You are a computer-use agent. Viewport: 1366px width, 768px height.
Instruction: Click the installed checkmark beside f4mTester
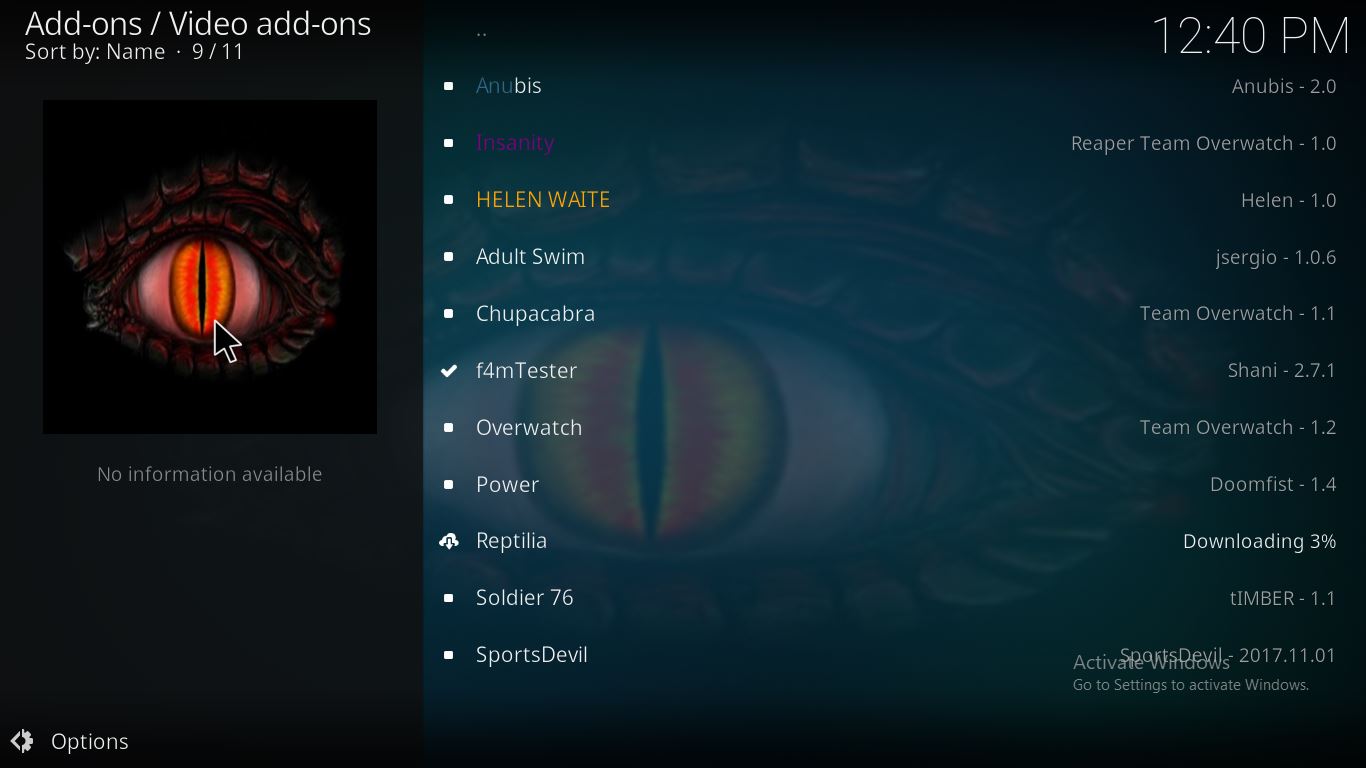point(449,371)
